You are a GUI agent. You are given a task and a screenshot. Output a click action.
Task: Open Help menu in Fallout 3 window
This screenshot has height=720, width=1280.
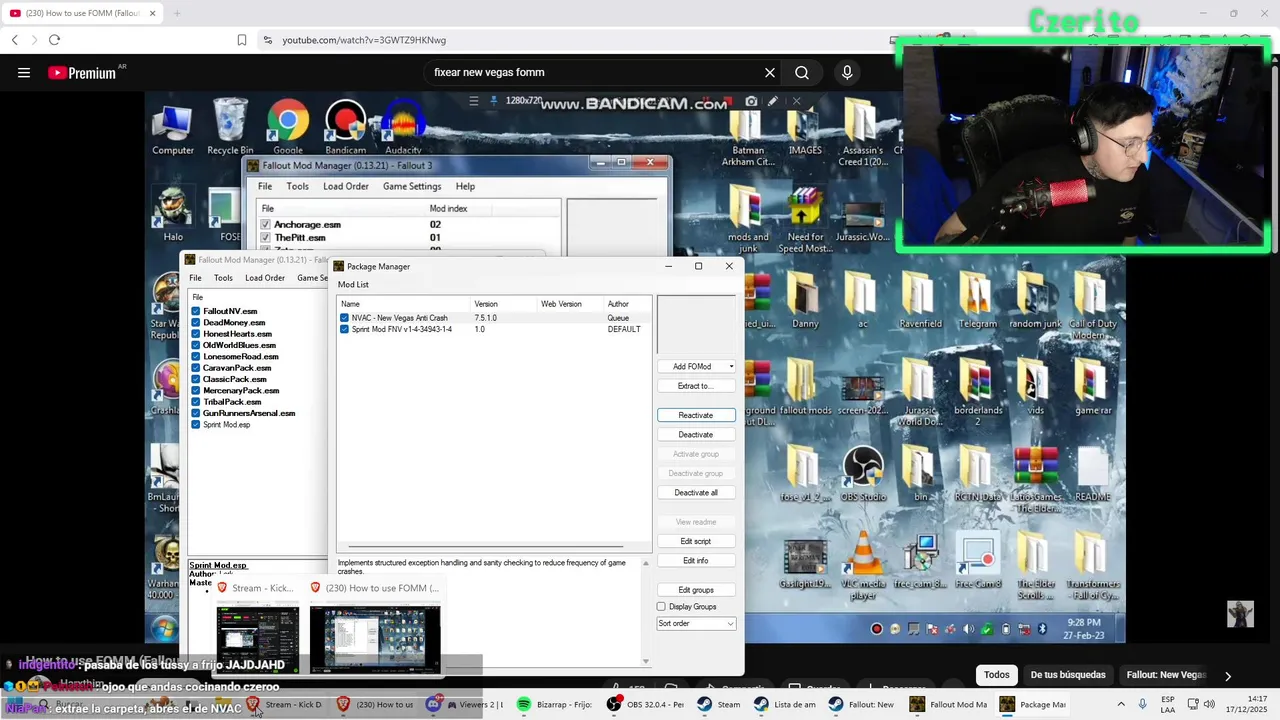(x=465, y=186)
